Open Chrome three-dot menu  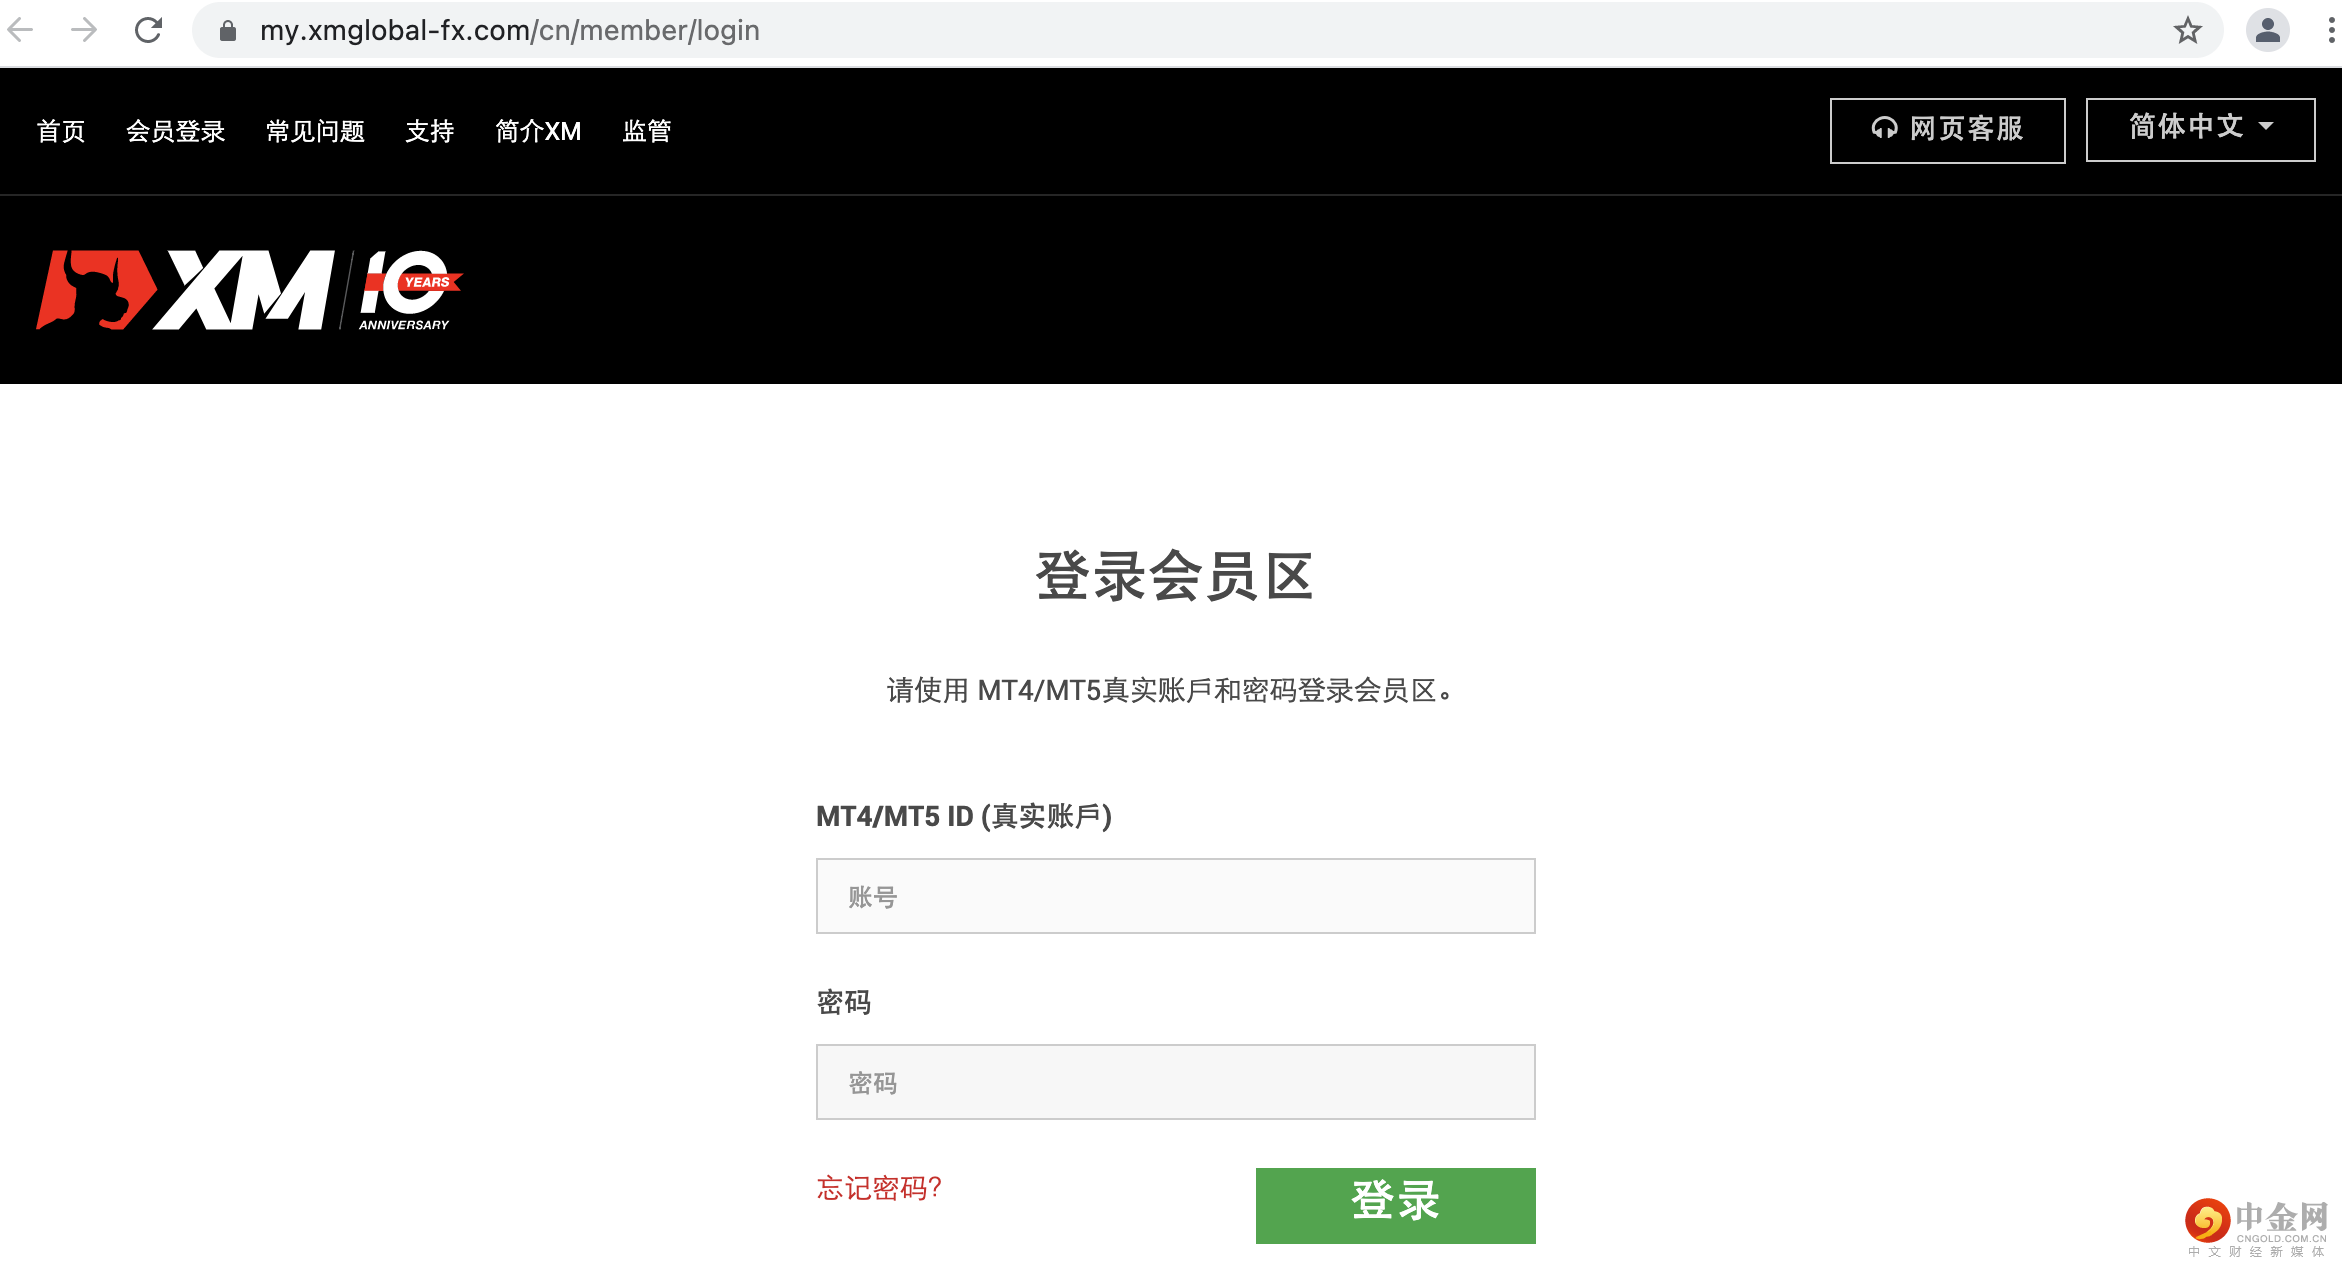click(2330, 31)
